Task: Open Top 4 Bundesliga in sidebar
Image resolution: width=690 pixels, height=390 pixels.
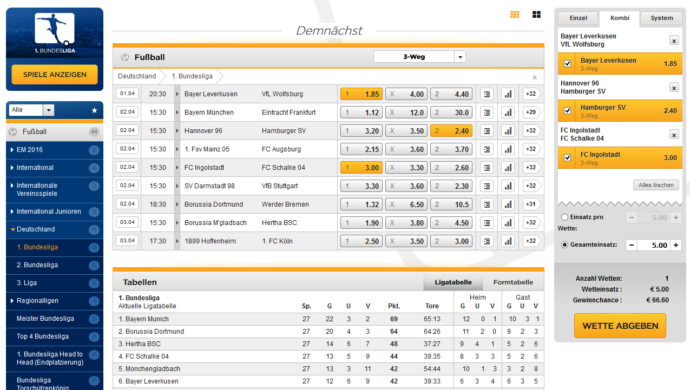Action: coord(55,337)
